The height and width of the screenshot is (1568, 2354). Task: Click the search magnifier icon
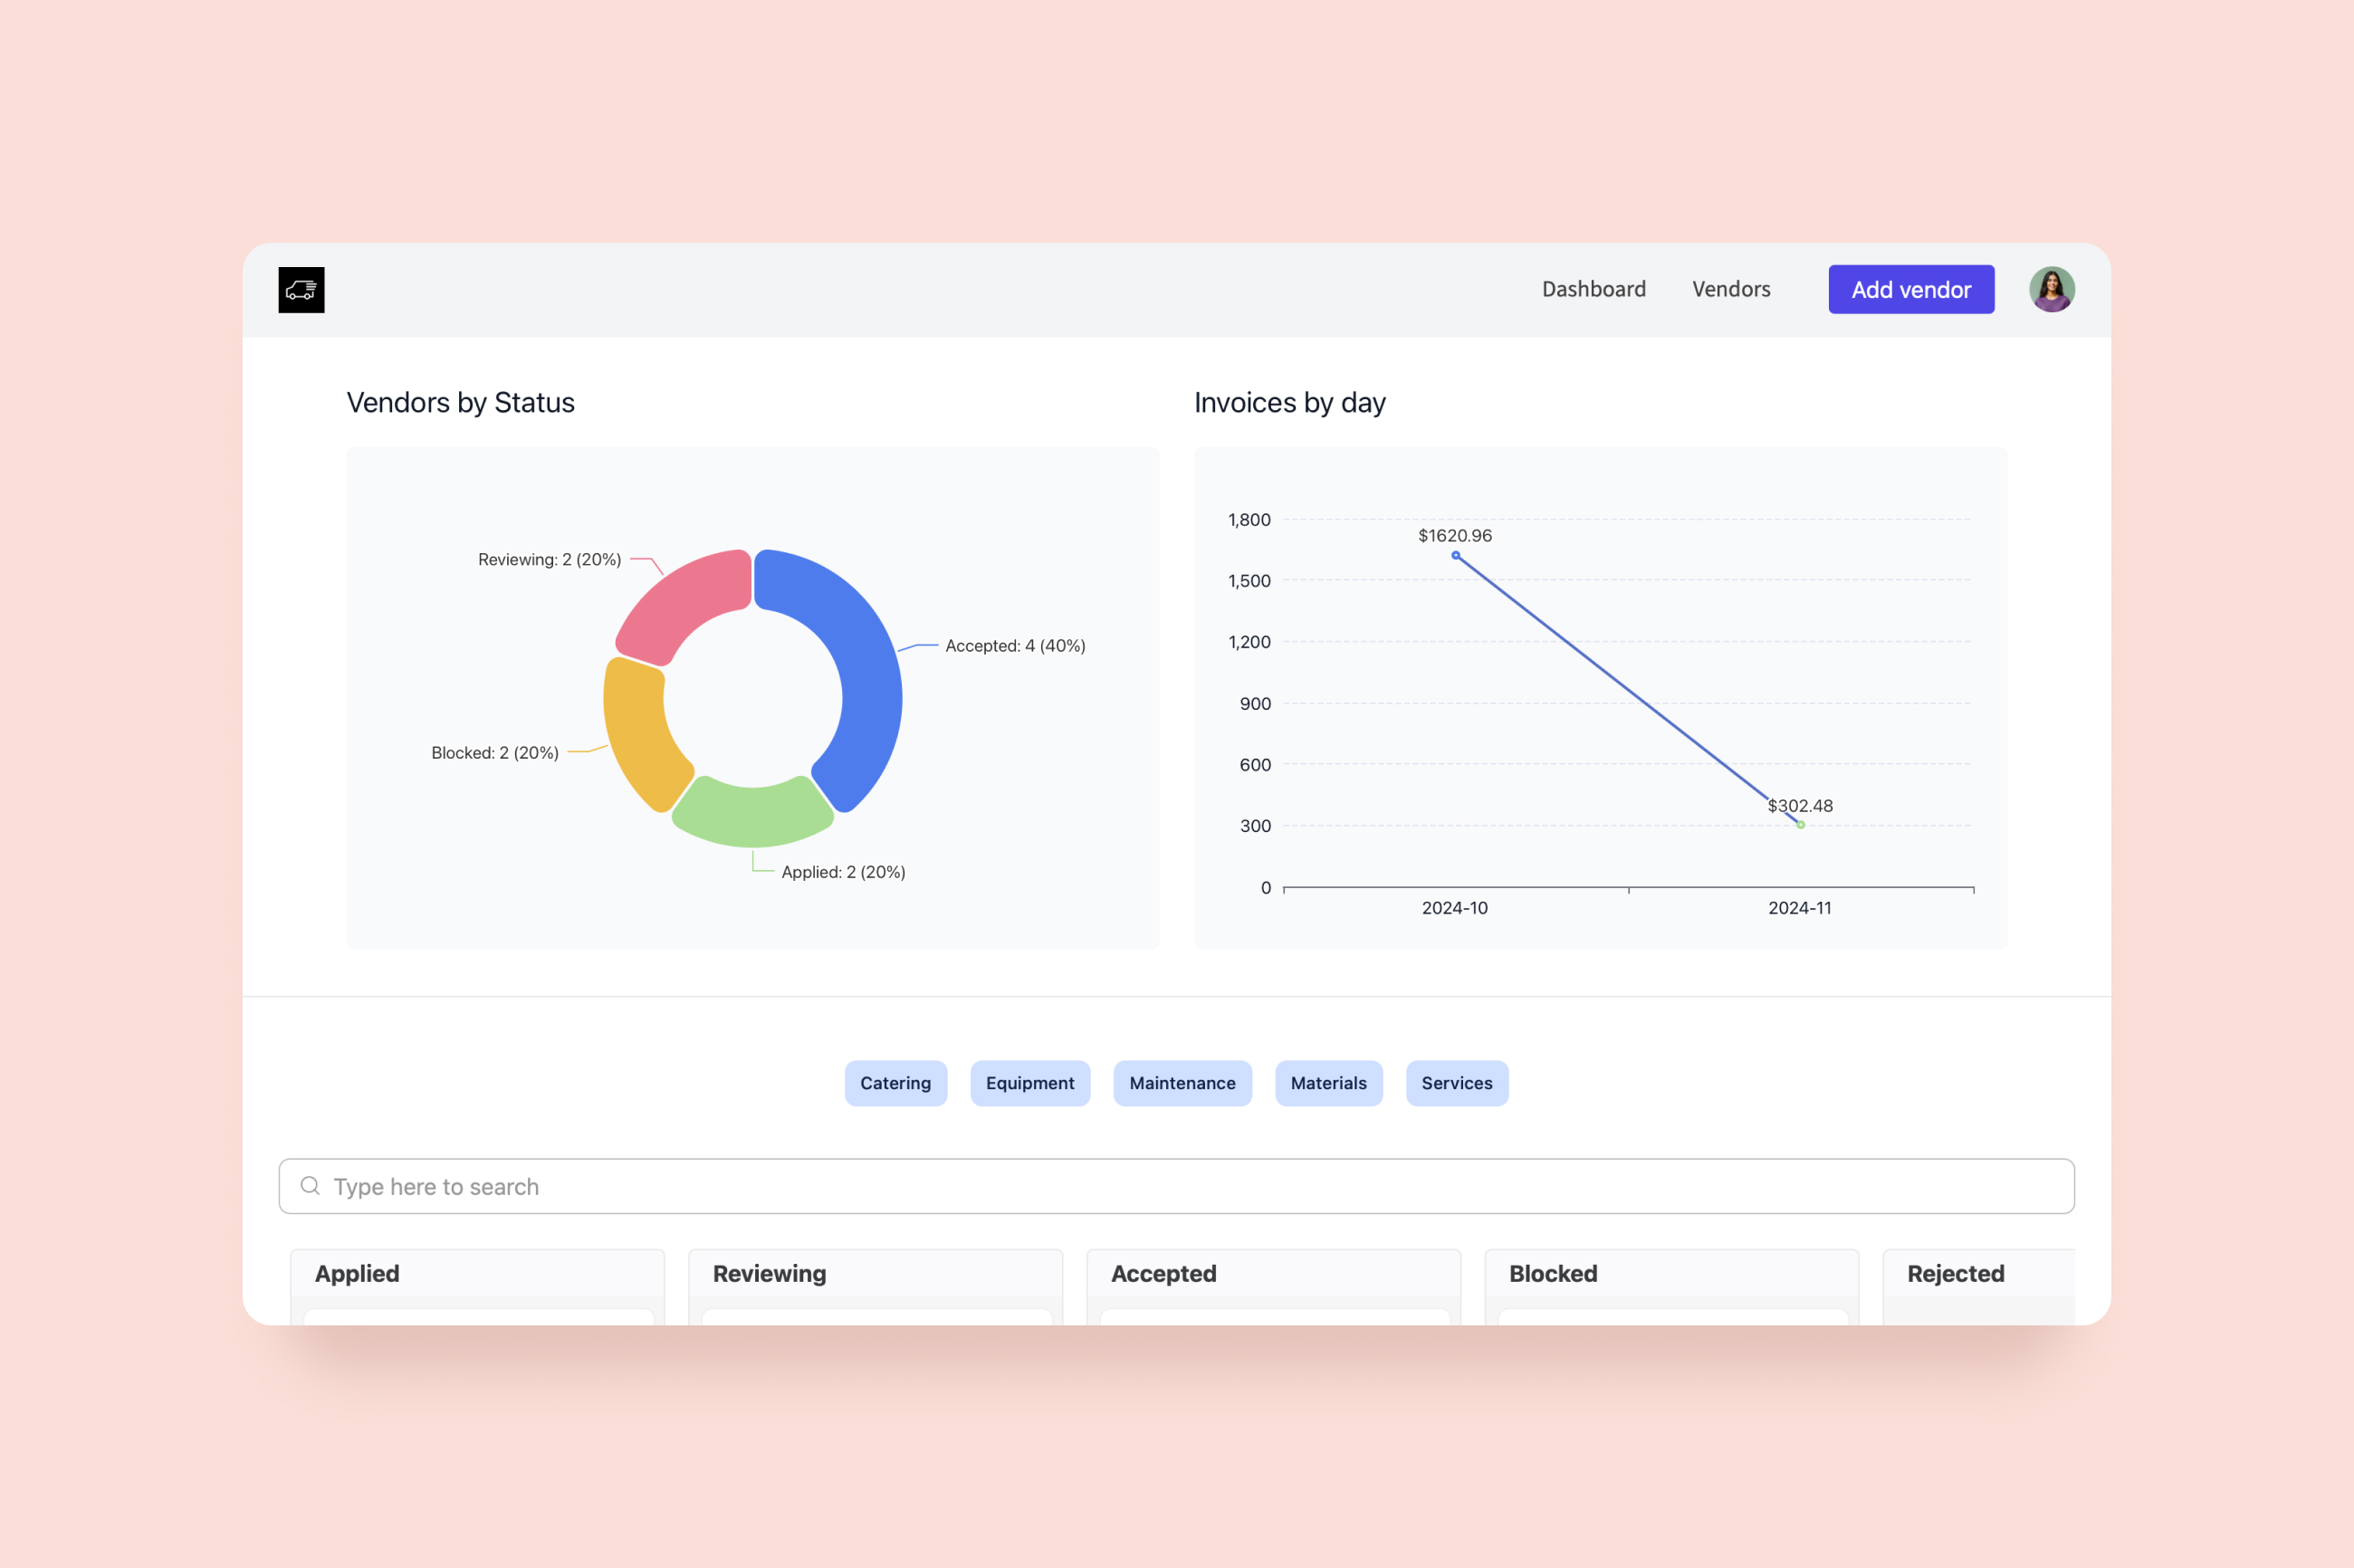coord(310,1186)
